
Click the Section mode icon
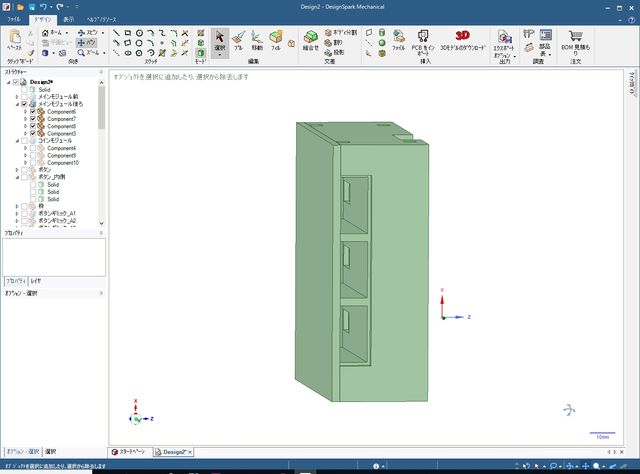click(200, 43)
